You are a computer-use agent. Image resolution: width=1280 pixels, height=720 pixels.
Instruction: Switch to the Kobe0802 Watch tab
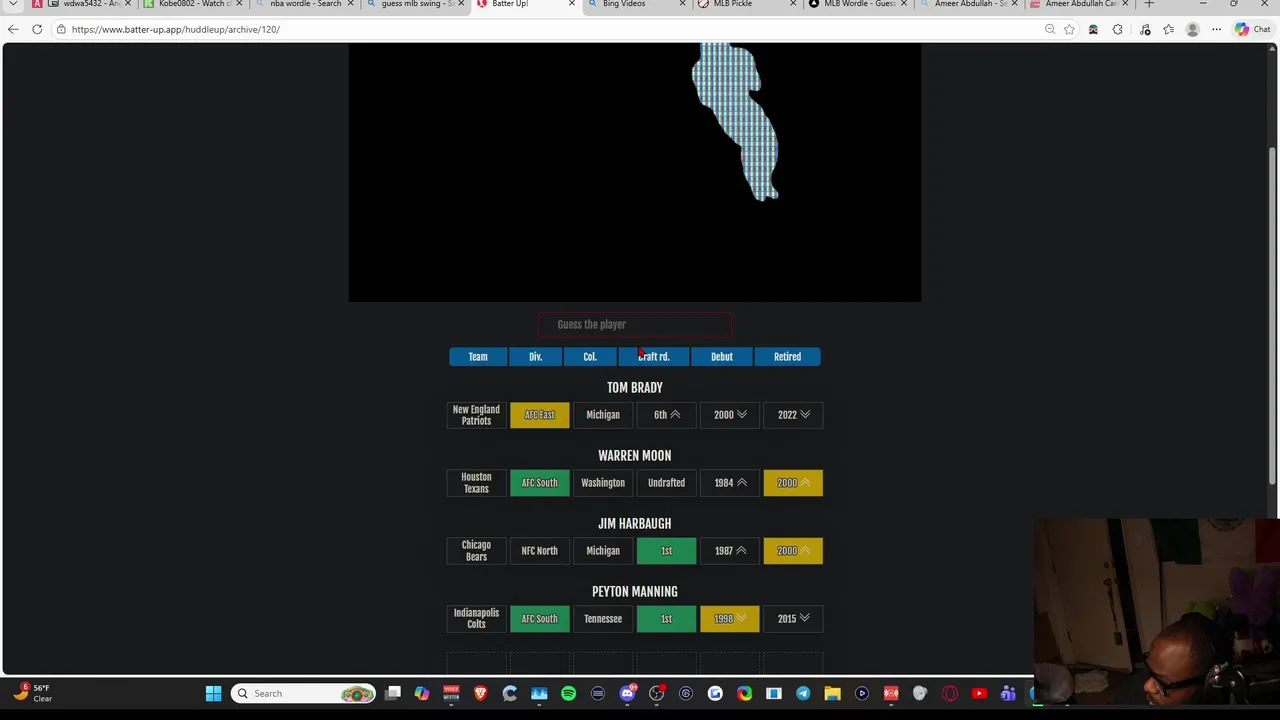coord(192,4)
